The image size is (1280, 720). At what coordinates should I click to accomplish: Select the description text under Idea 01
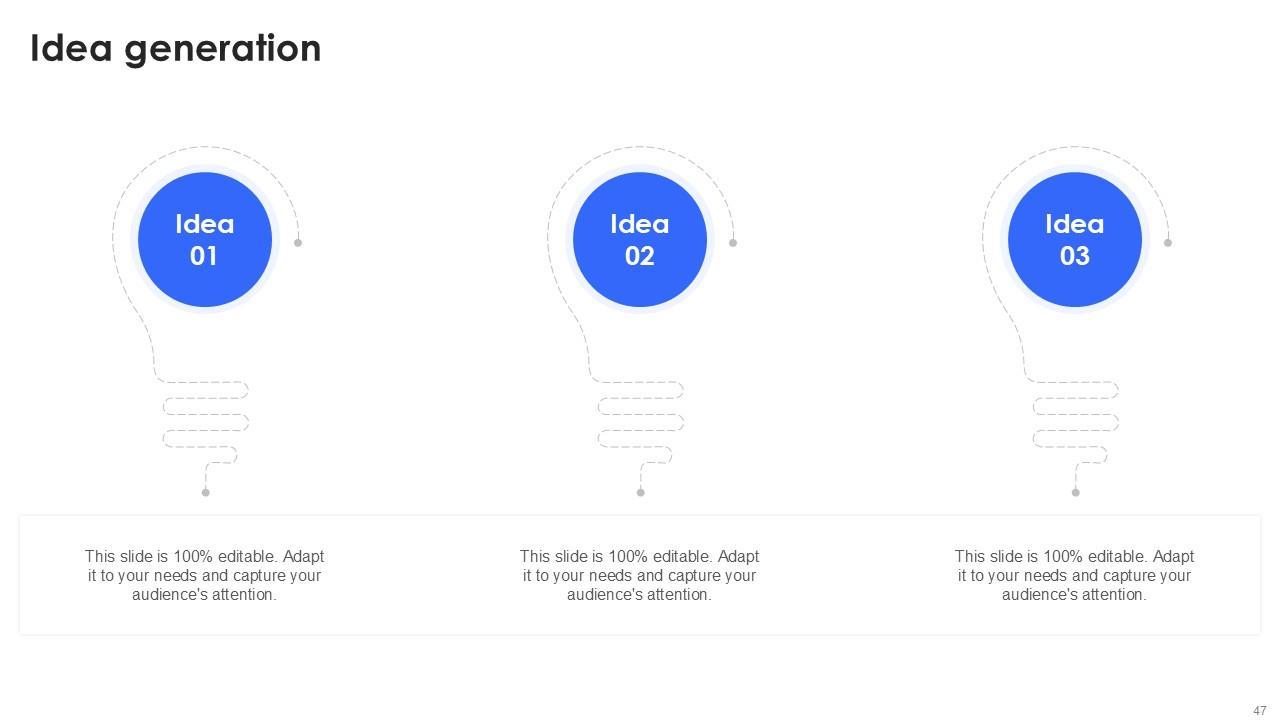click(x=204, y=575)
